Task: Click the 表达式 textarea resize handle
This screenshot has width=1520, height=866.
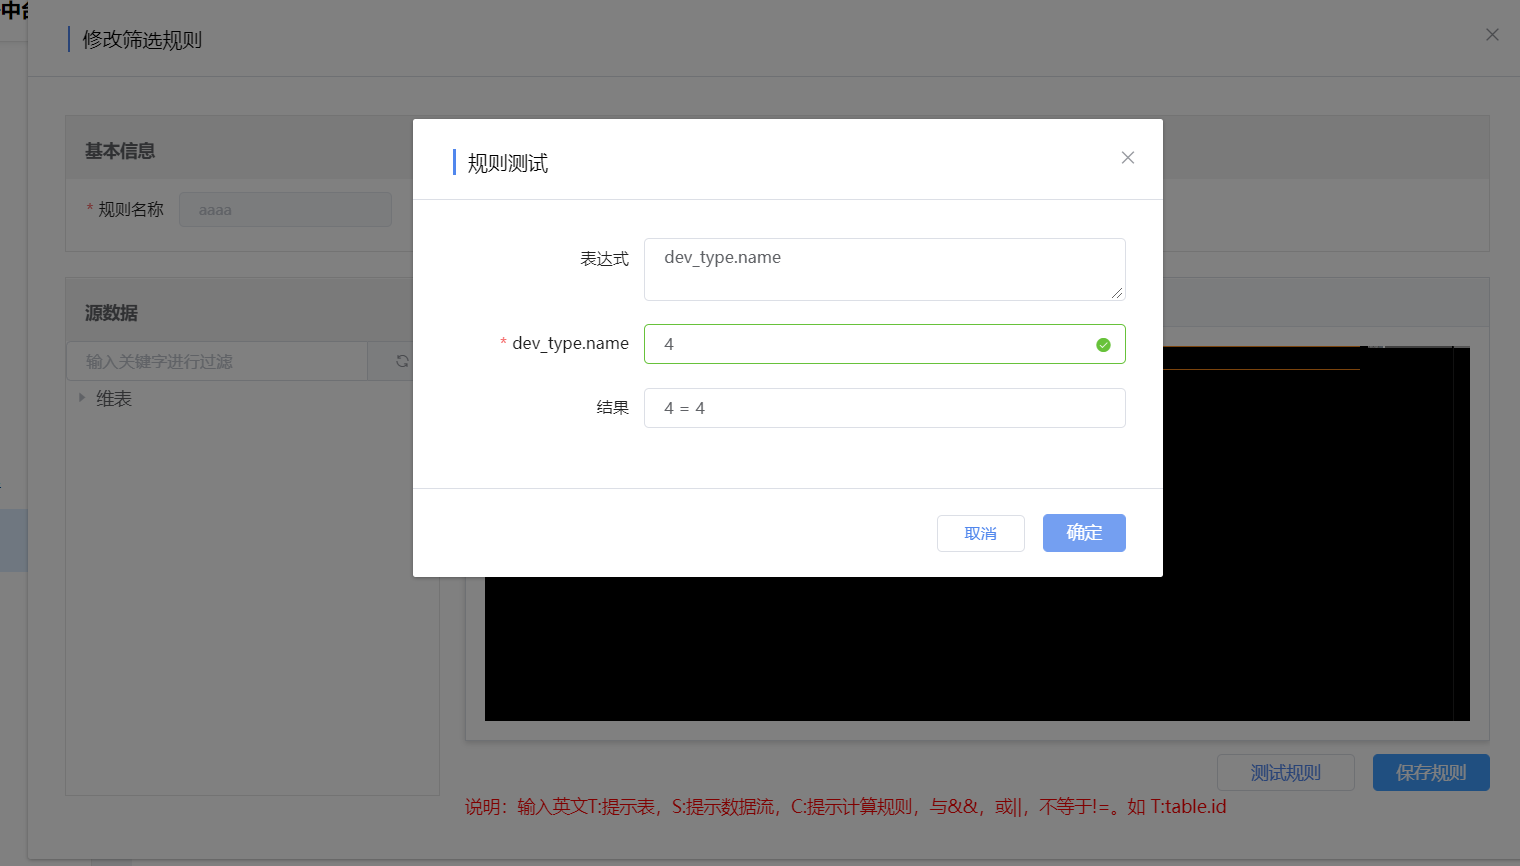Action: pyautogui.click(x=1117, y=293)
